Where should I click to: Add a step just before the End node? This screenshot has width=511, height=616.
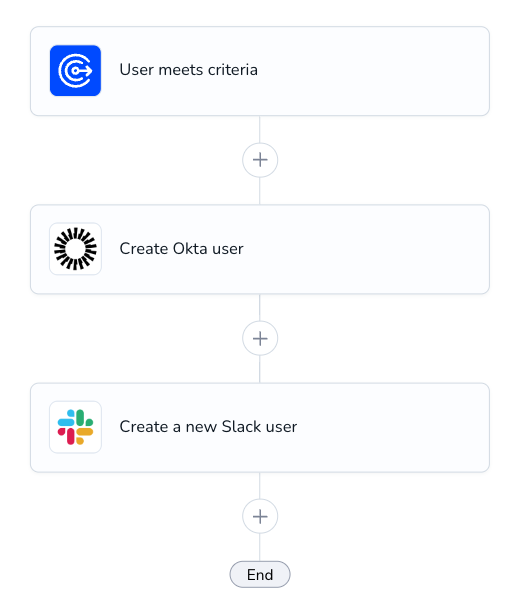coord(260,516)
